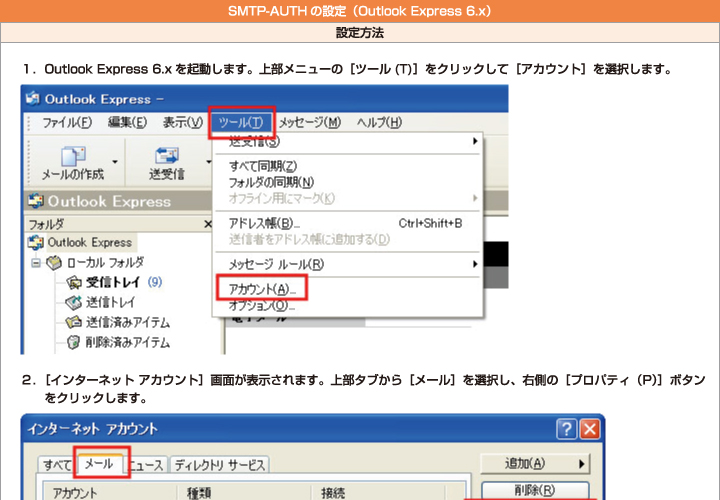Open the 送受信 toolbar dropdown arrow

(208, 162)
